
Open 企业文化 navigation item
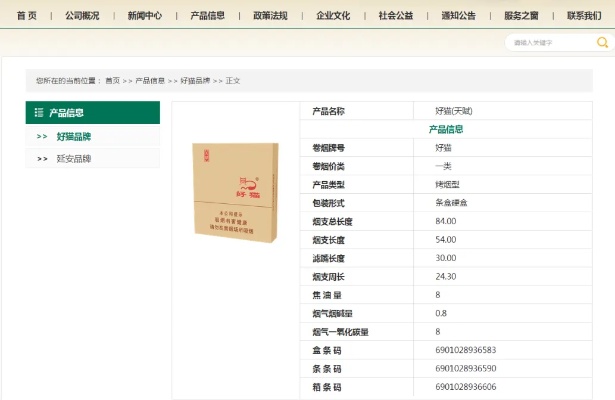333,16
